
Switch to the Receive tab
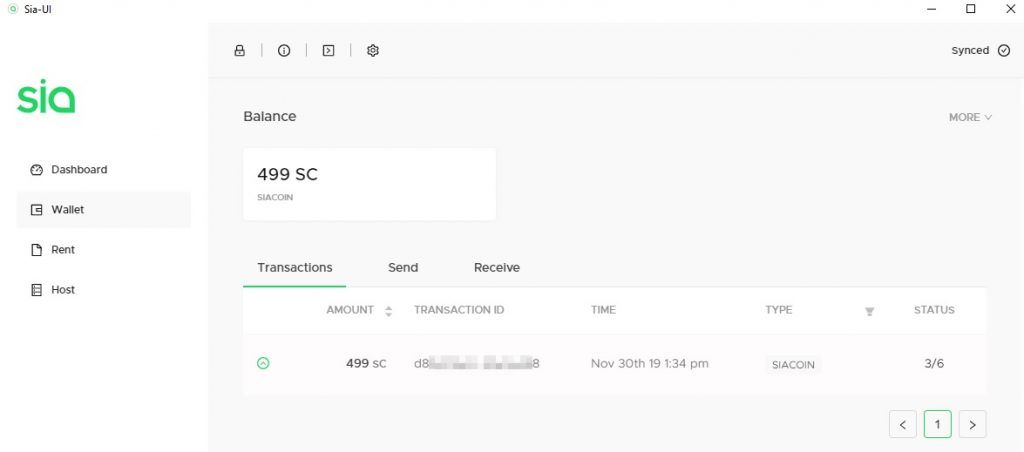pyautogui.click(x=497, y=268)
